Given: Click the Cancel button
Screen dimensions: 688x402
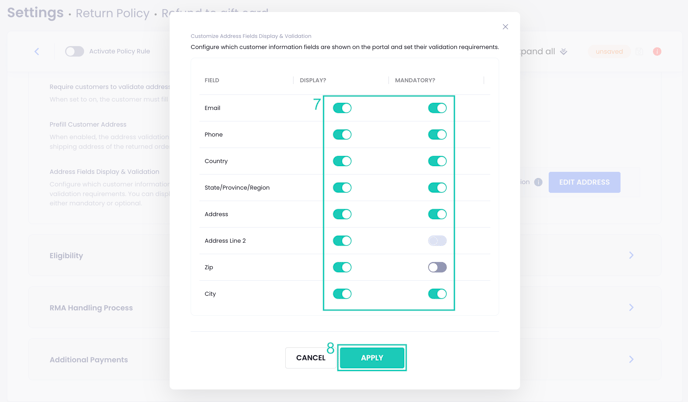Looking at the screenshot, I should click(311, 358).
